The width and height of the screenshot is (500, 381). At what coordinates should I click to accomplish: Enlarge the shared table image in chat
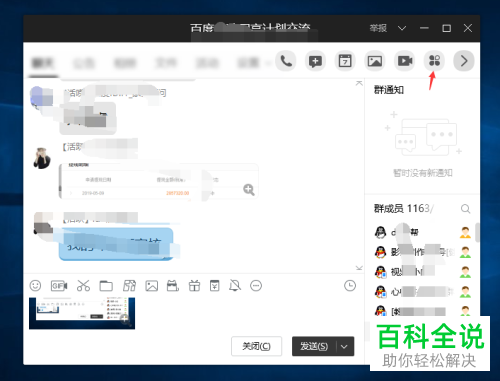click(249, 190)
